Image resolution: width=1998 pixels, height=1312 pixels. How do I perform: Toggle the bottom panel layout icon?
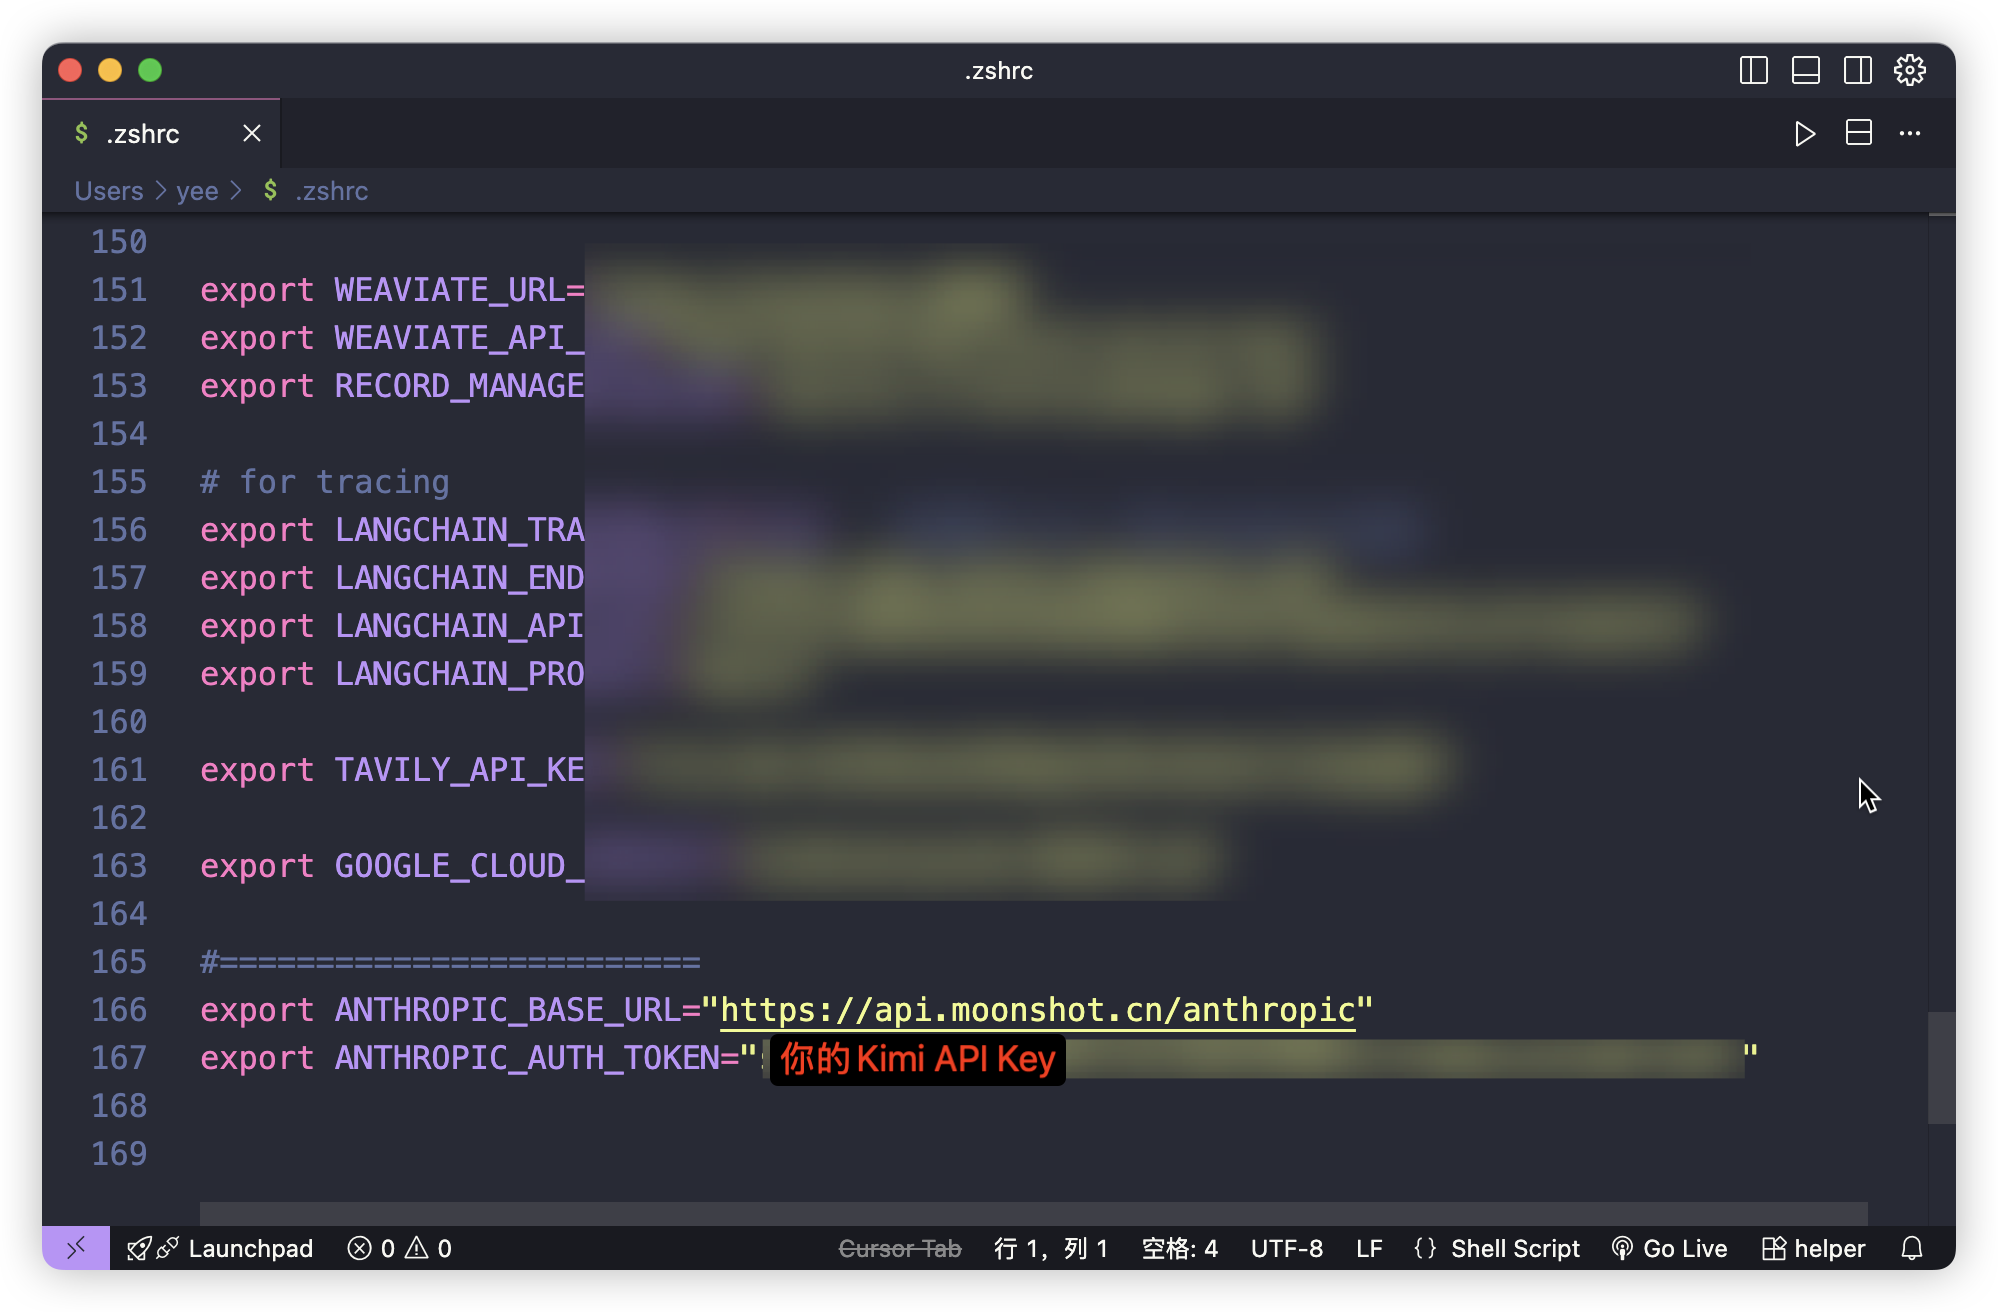point(1805,70)
